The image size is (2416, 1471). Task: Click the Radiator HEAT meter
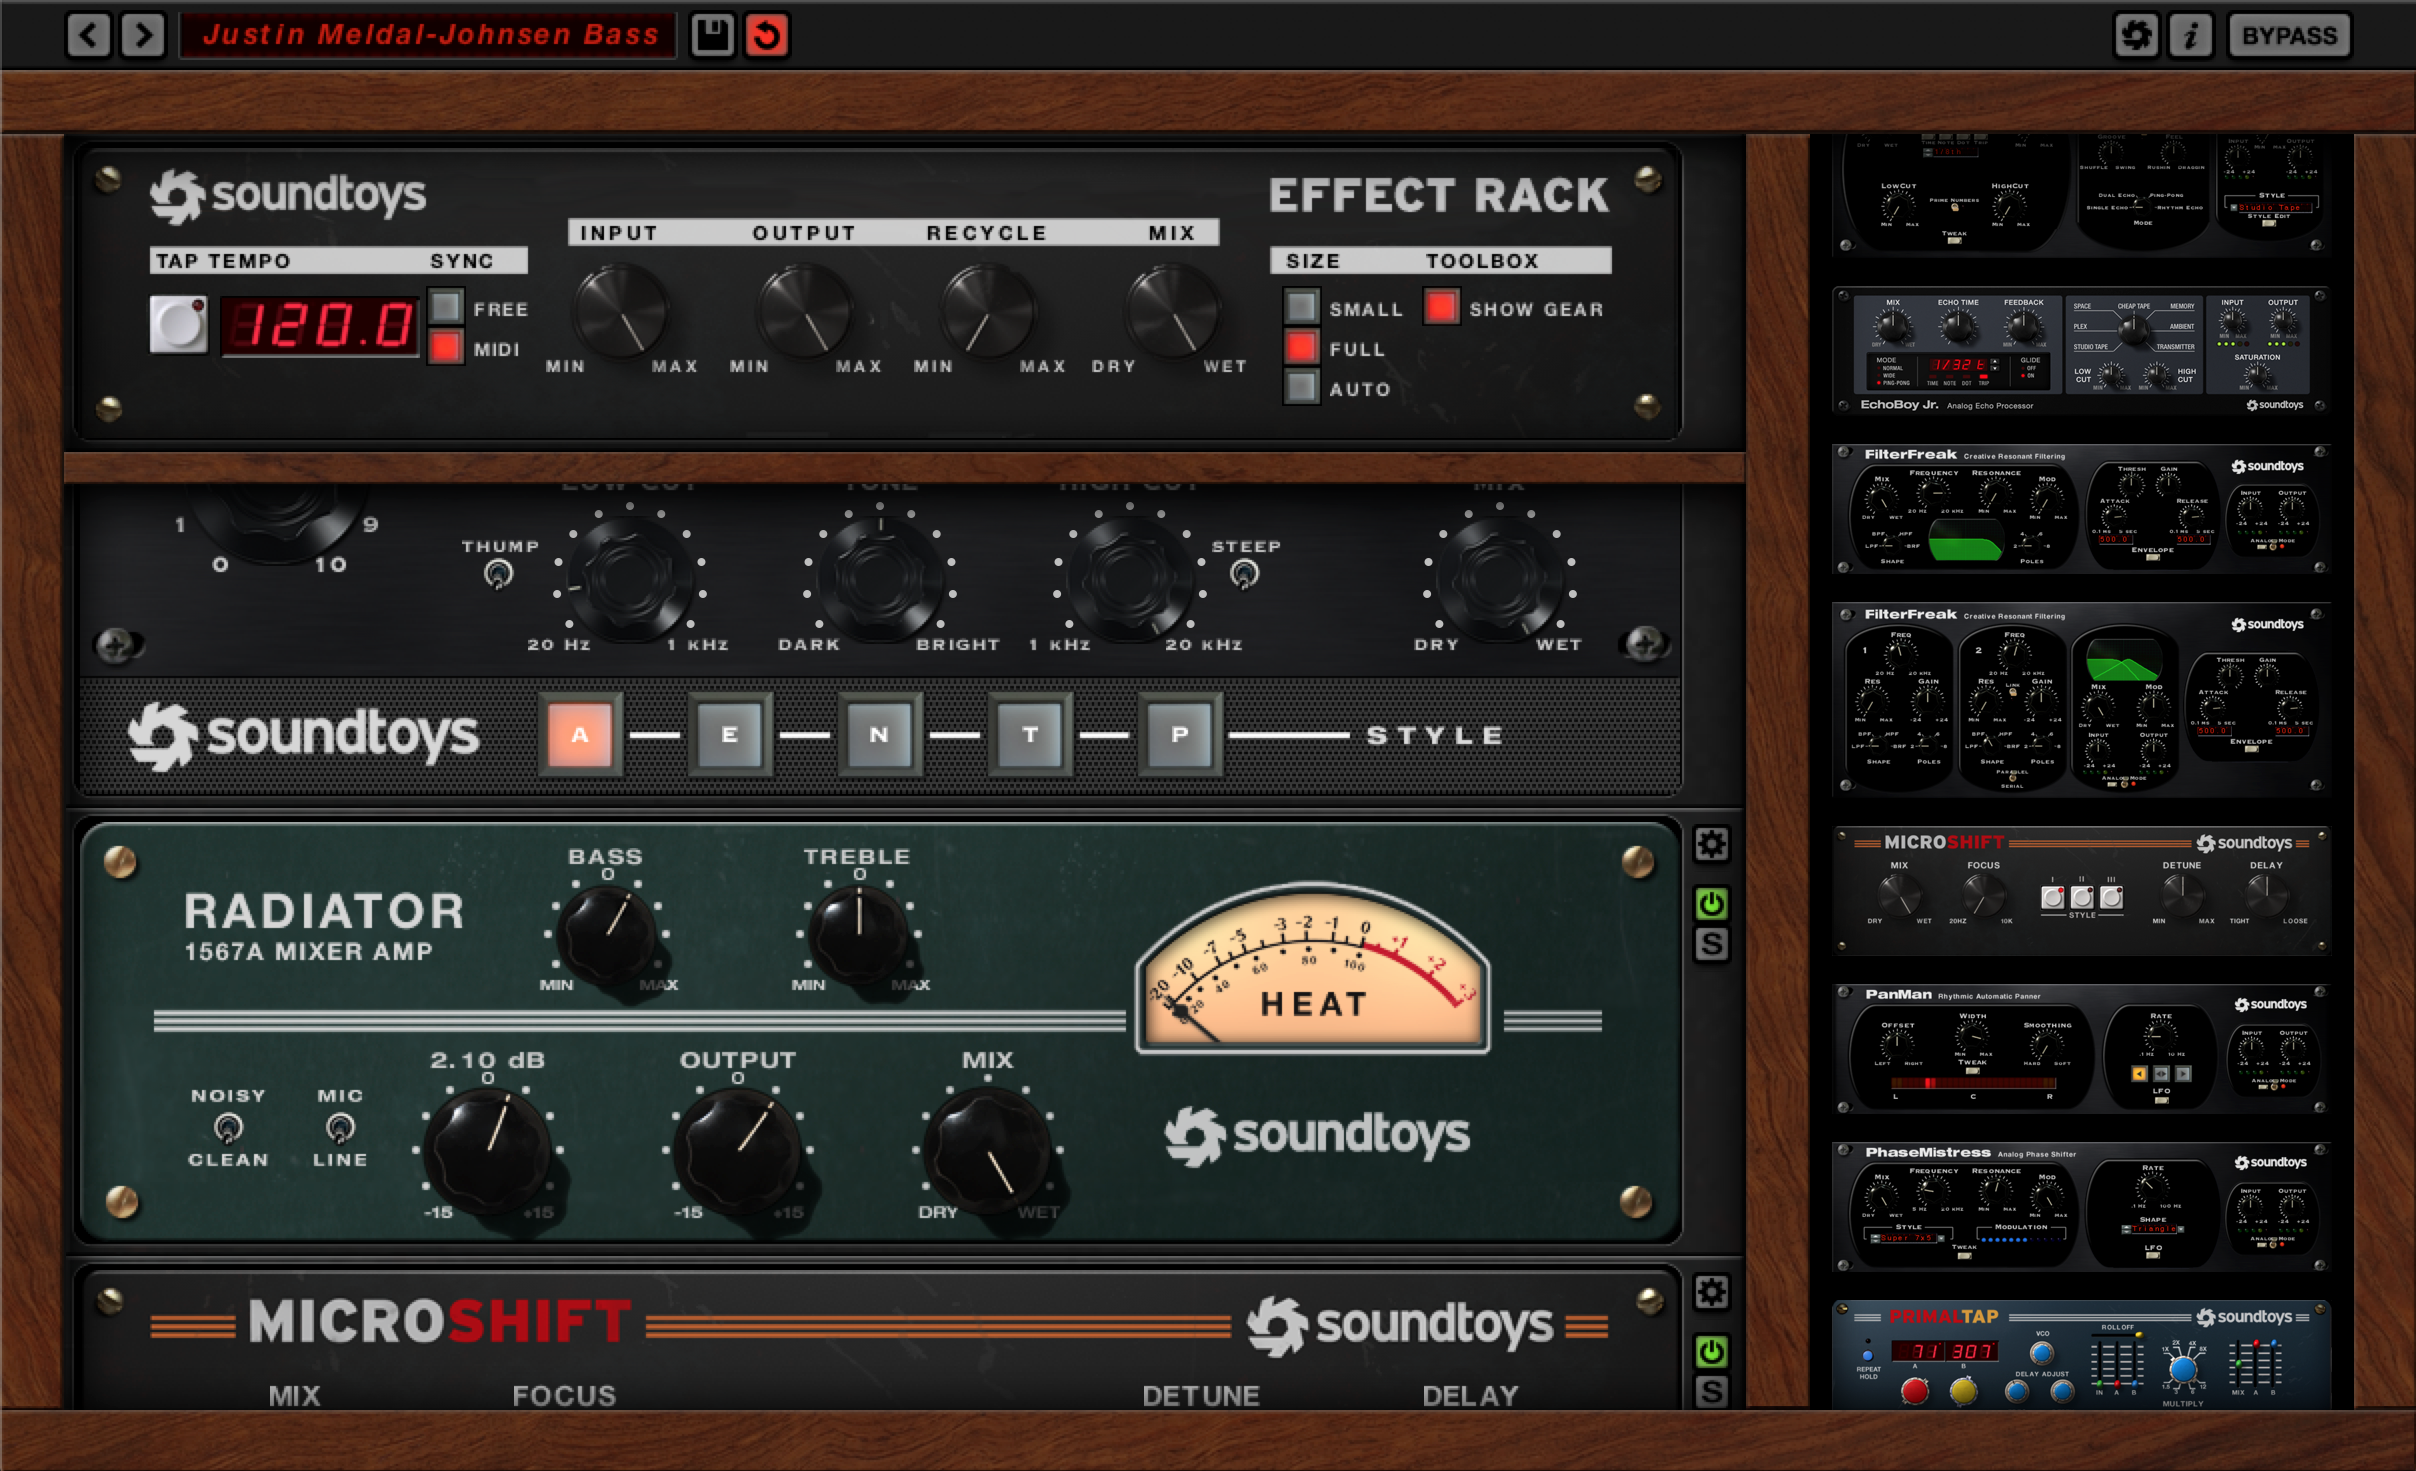pos(1313,968)
